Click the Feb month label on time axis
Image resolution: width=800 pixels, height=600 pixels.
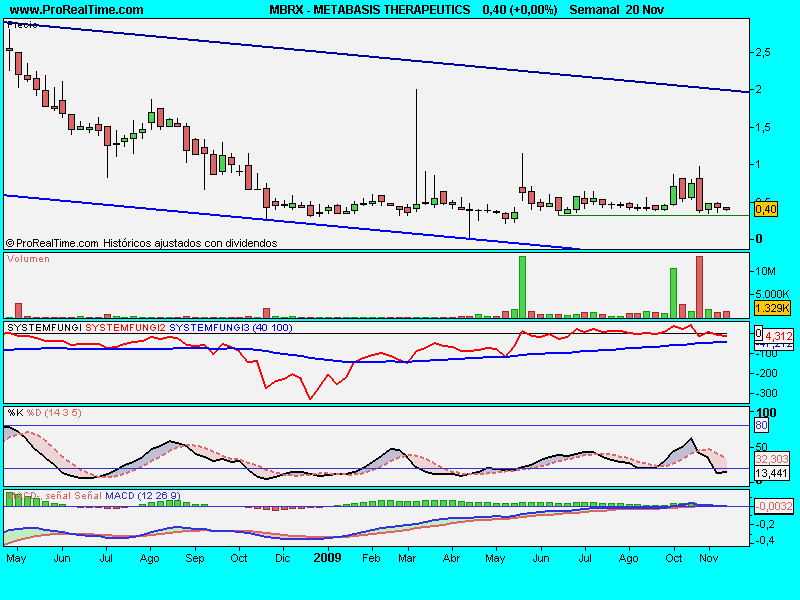click(x=371, y=558)
